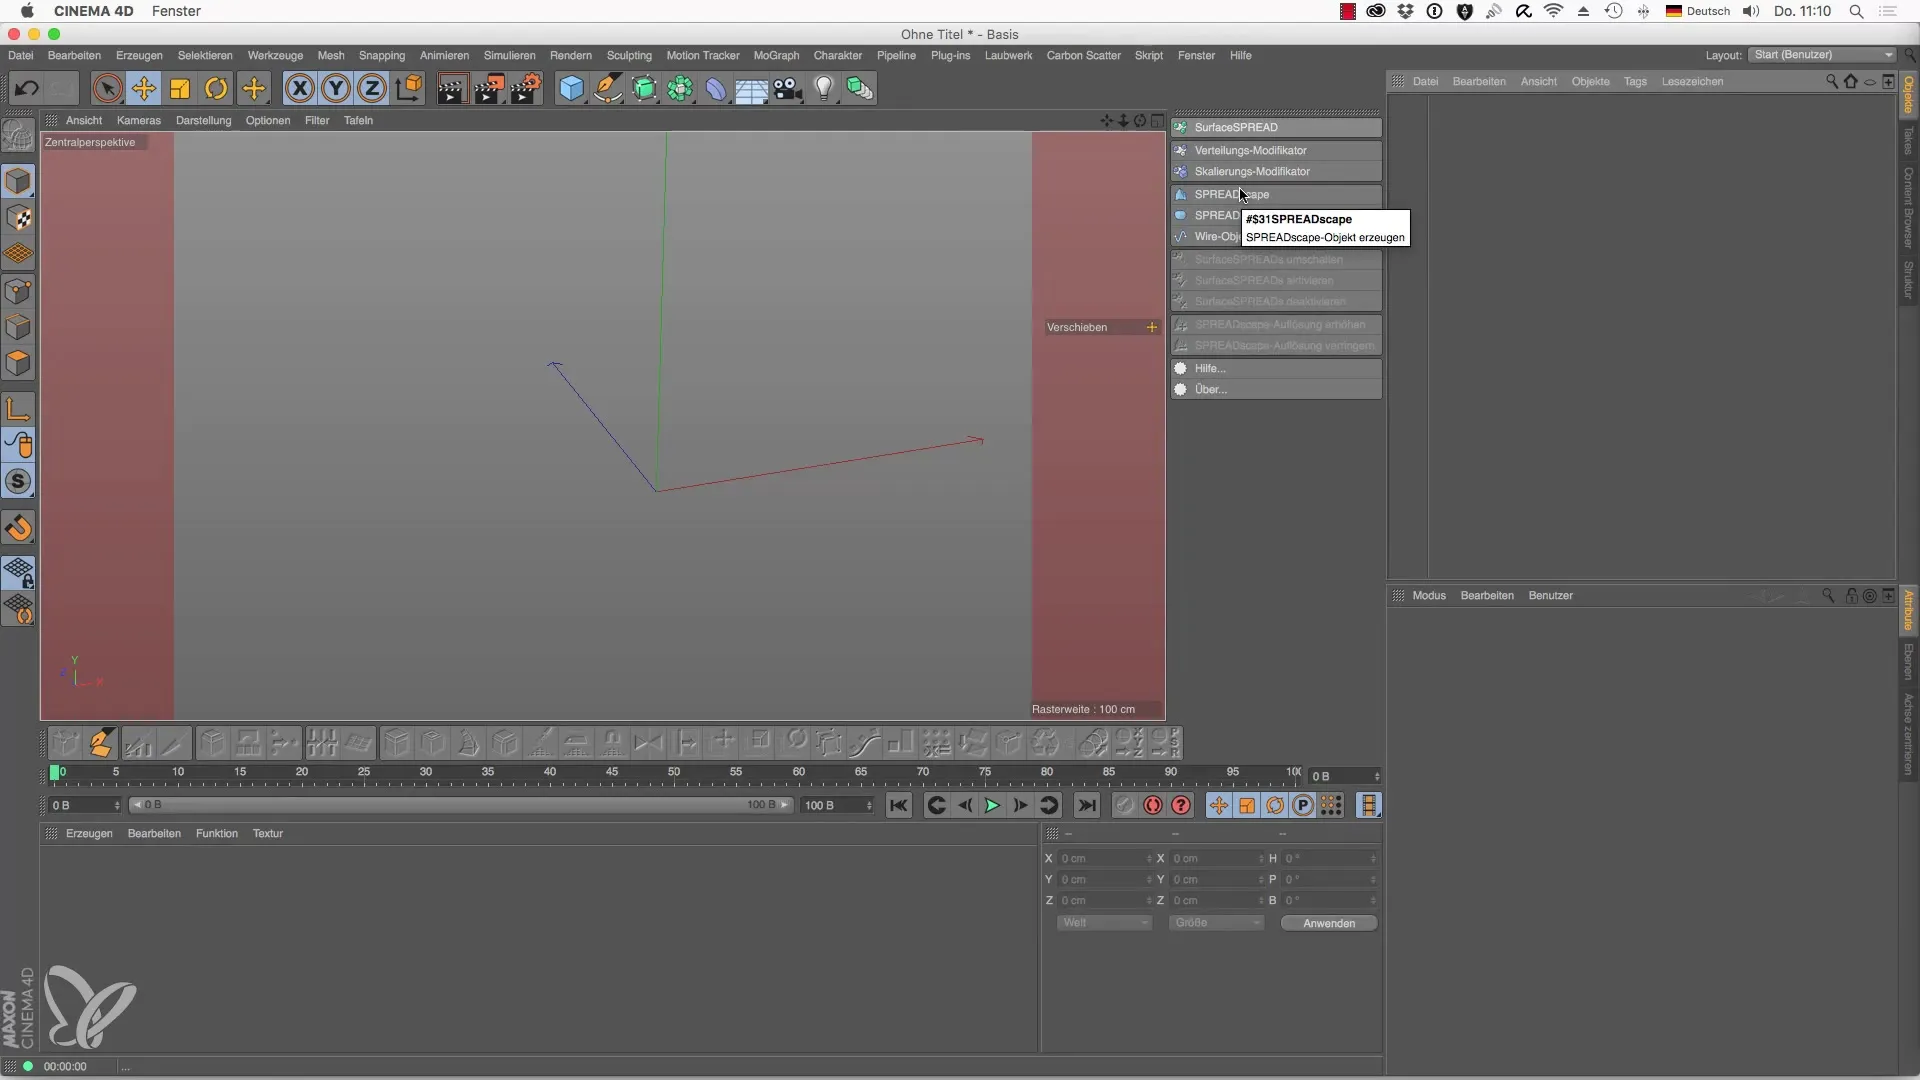The height and width of the screenshot is (1080, 1920).
Task: Open the Content Browser side tab
Action: [x=1908, y=208]
